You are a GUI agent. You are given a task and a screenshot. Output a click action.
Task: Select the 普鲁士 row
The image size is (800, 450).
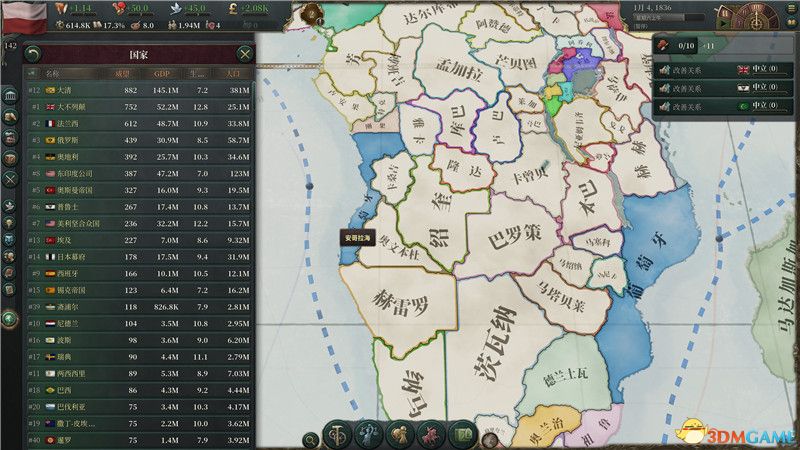[x=139, y=207]
